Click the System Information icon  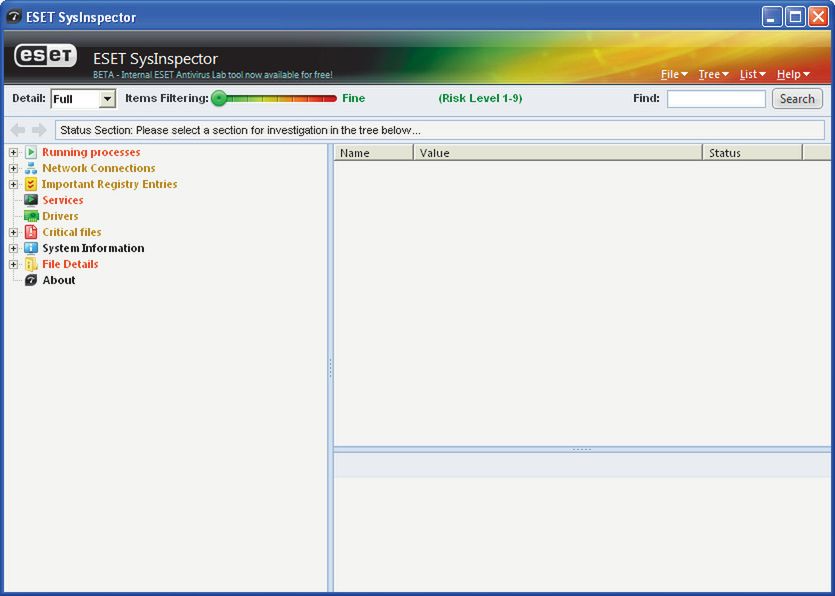pos(31,248)
